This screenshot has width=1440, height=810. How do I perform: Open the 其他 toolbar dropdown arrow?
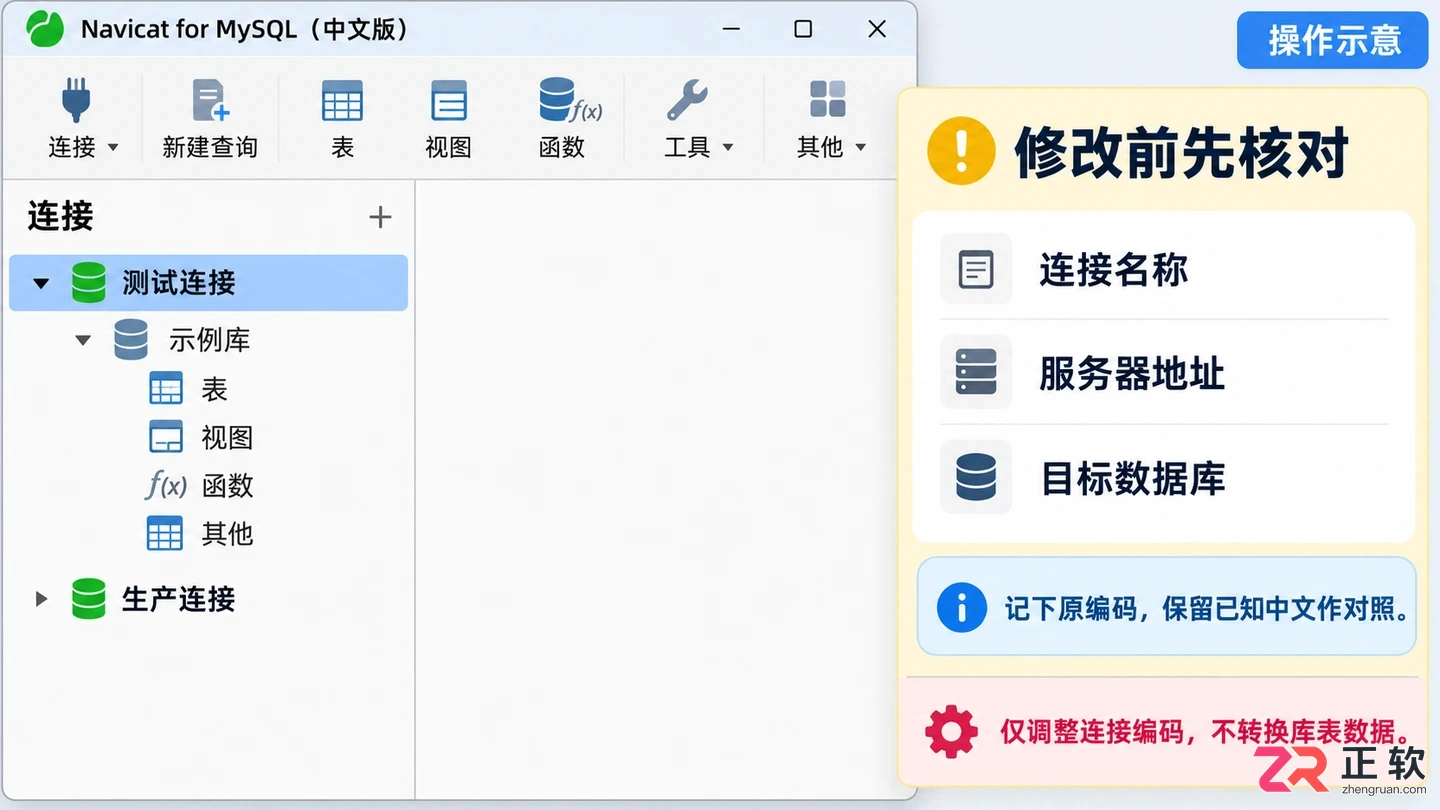860,148
